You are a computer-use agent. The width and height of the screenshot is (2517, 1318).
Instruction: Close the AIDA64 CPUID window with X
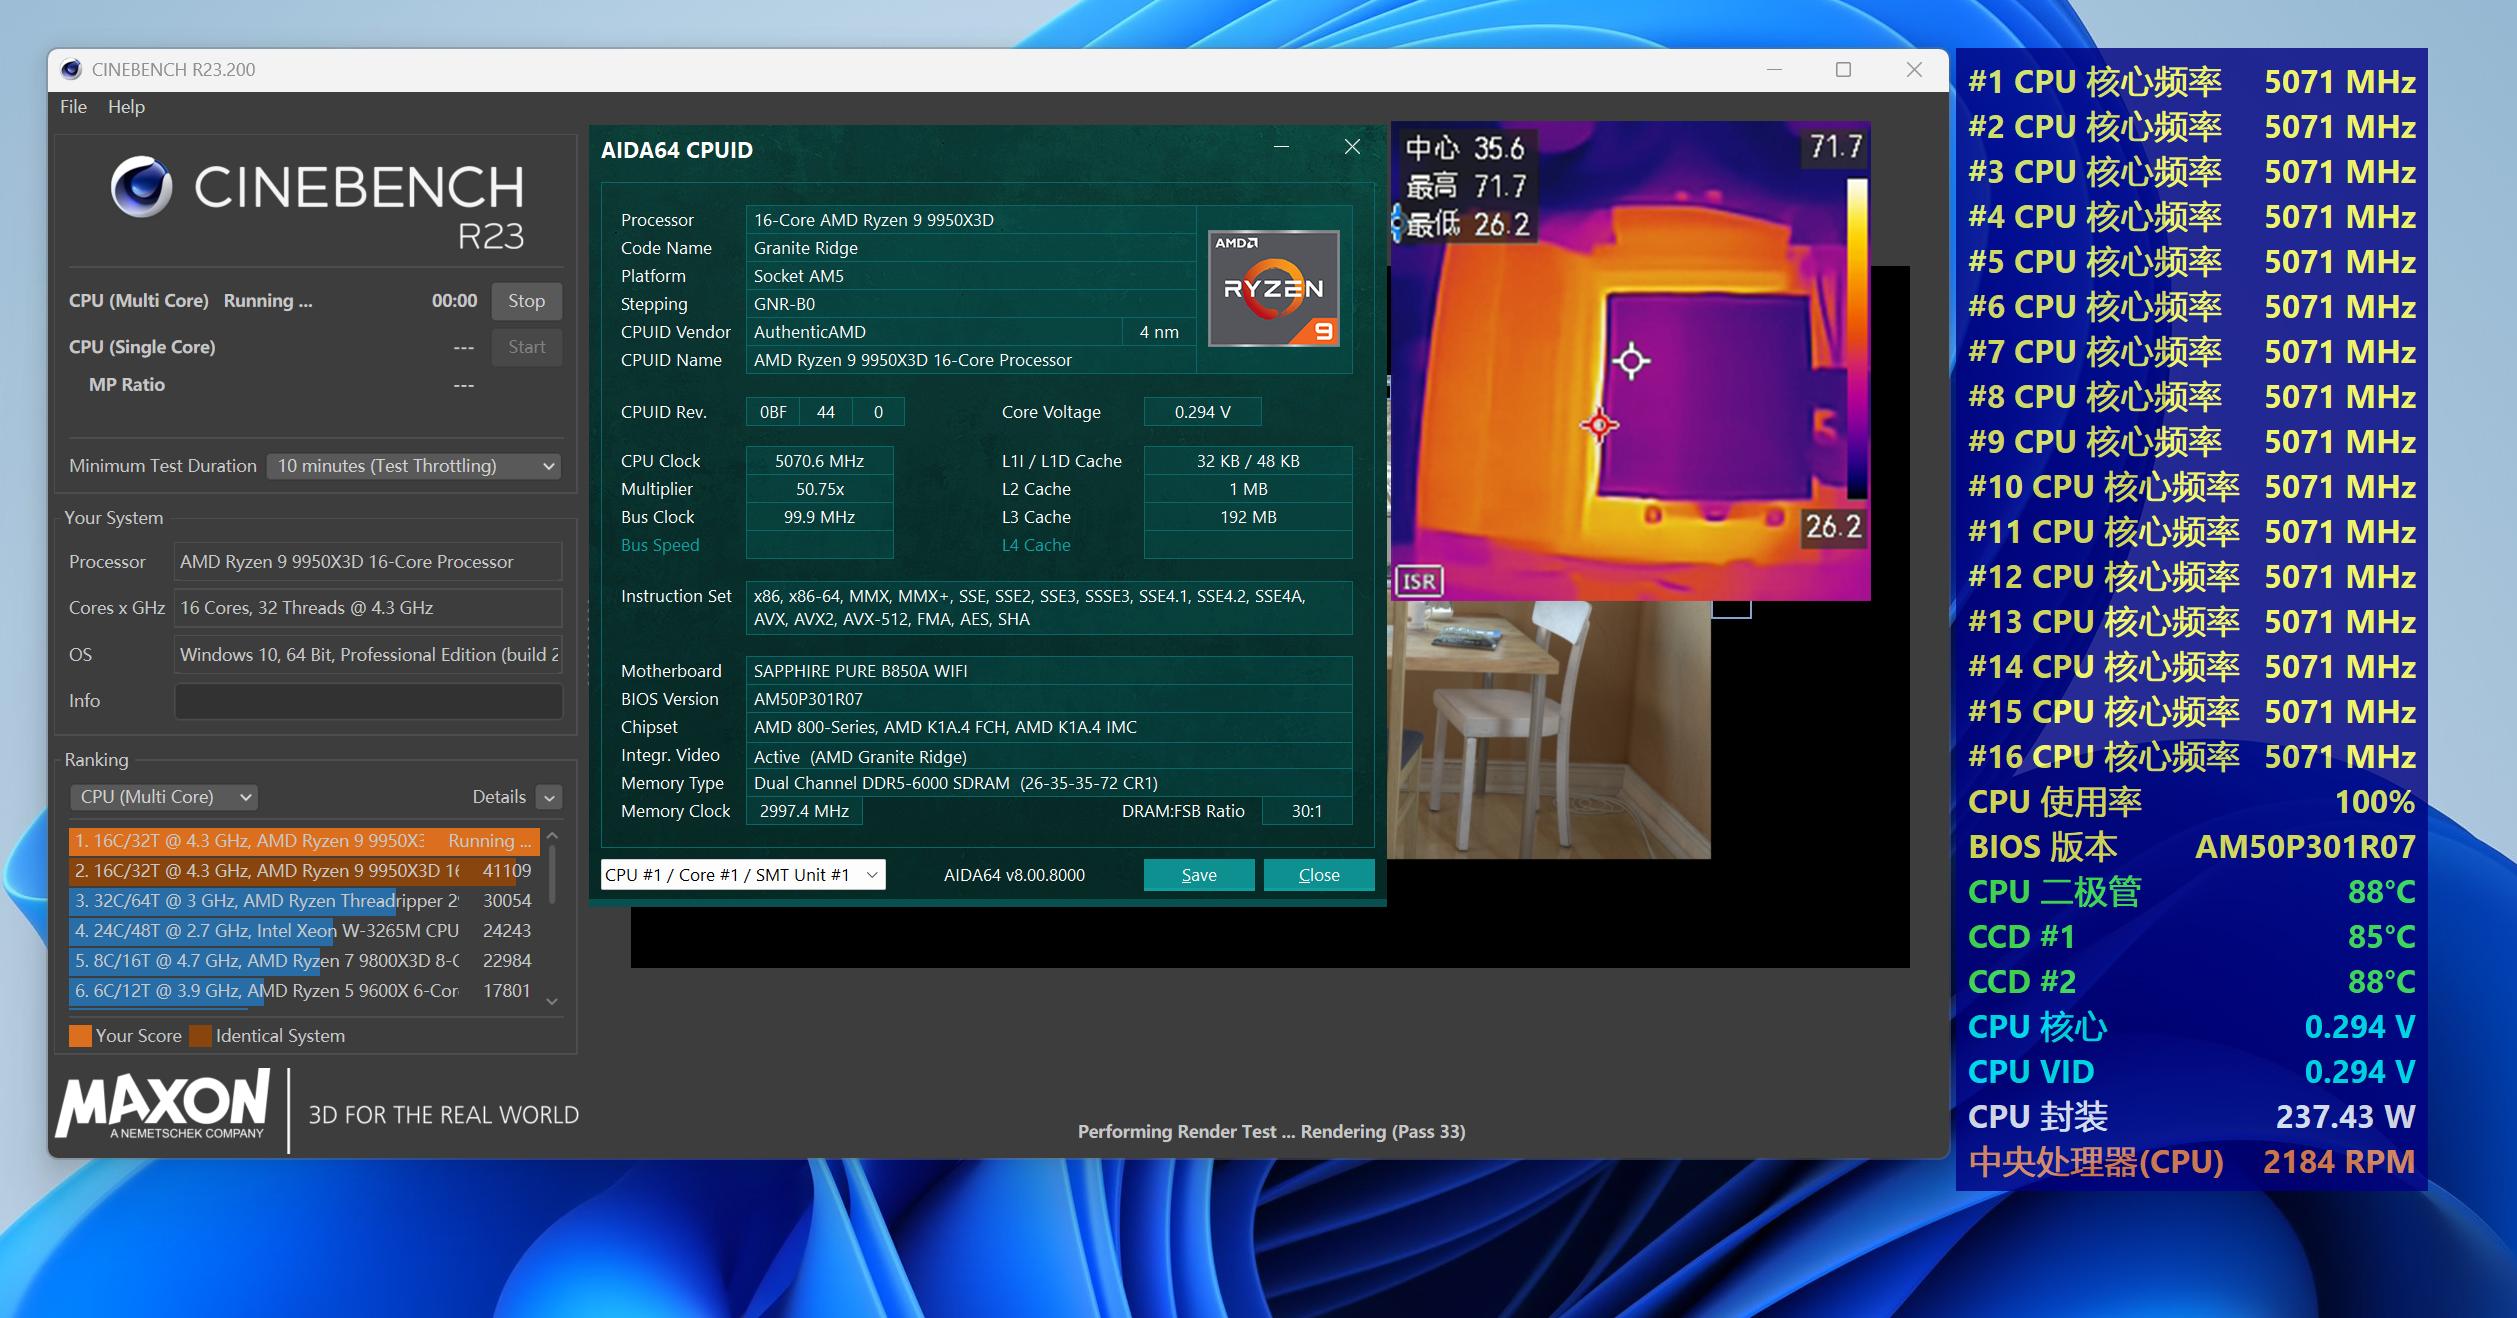click(1352, 147)
